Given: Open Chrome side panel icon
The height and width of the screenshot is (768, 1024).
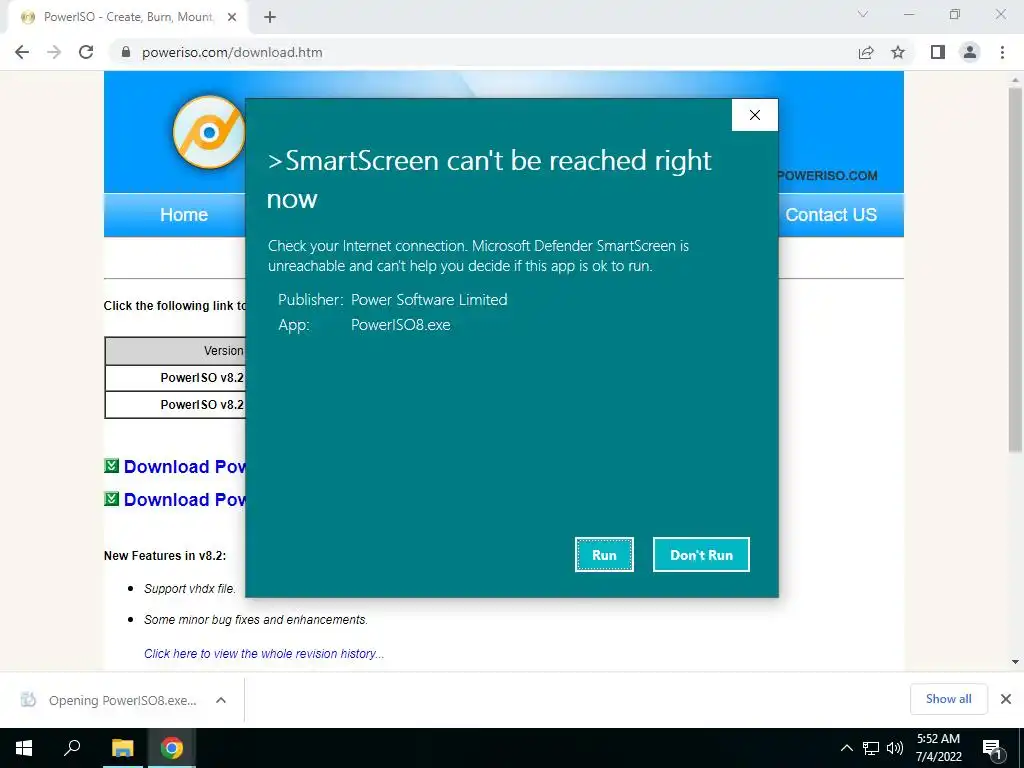Looking at the screenshot, I should (x=938, y=52).
